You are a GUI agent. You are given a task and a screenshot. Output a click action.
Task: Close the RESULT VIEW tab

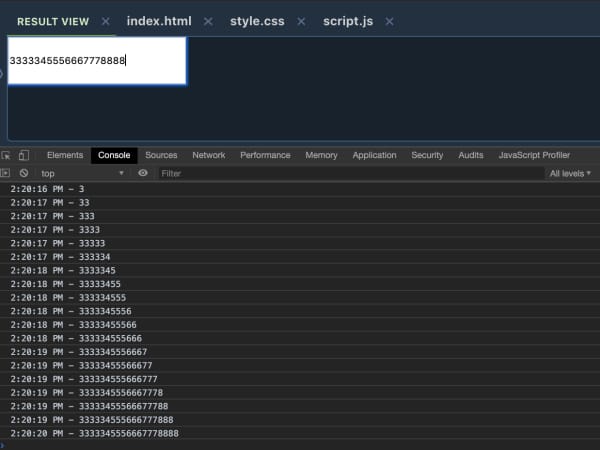pos(106,21)
